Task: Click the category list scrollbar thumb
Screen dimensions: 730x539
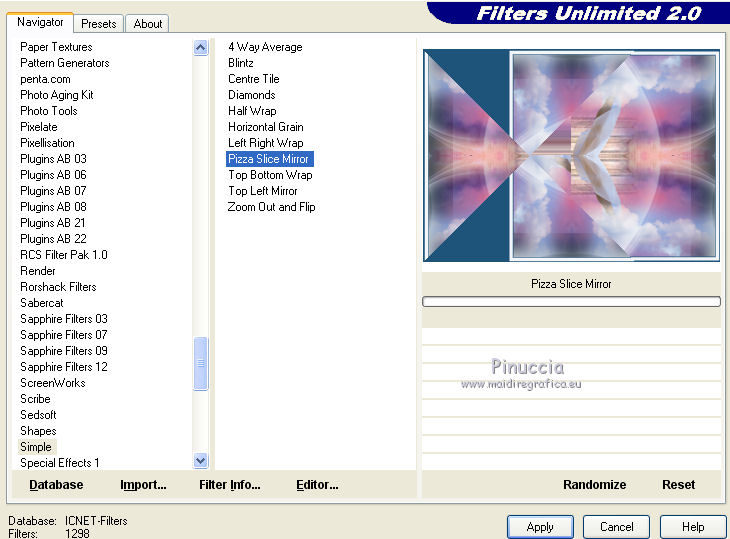Action: pos(201,363)
